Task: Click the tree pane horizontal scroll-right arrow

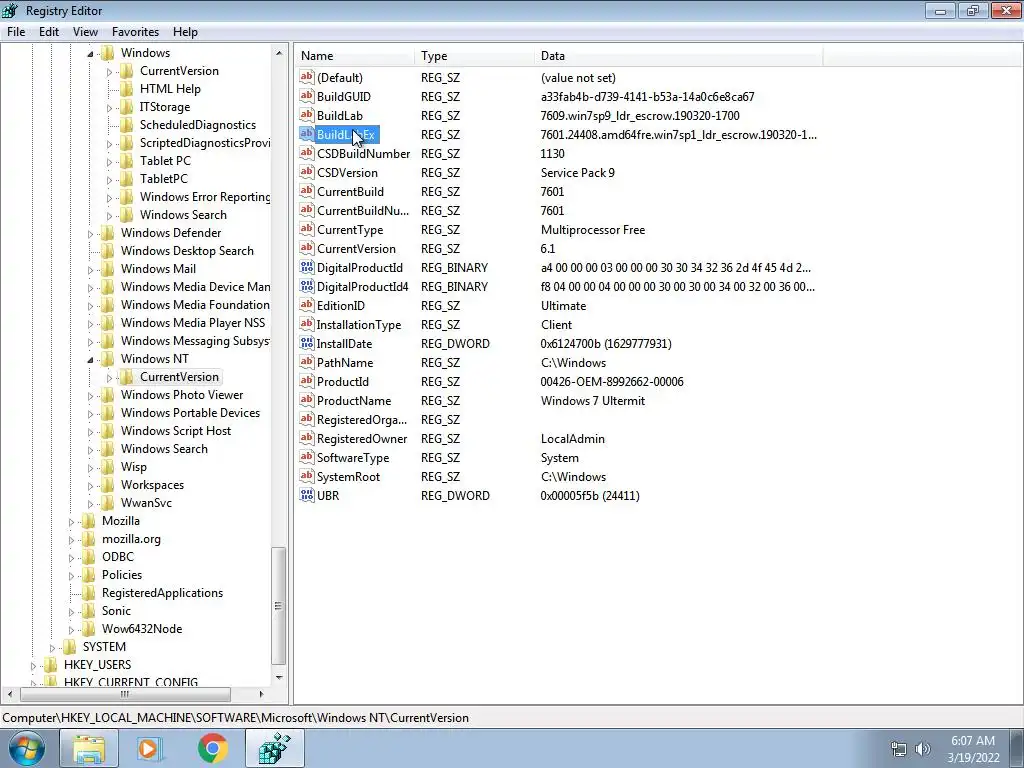Action: pyautogui.click(x=261, y=694)
